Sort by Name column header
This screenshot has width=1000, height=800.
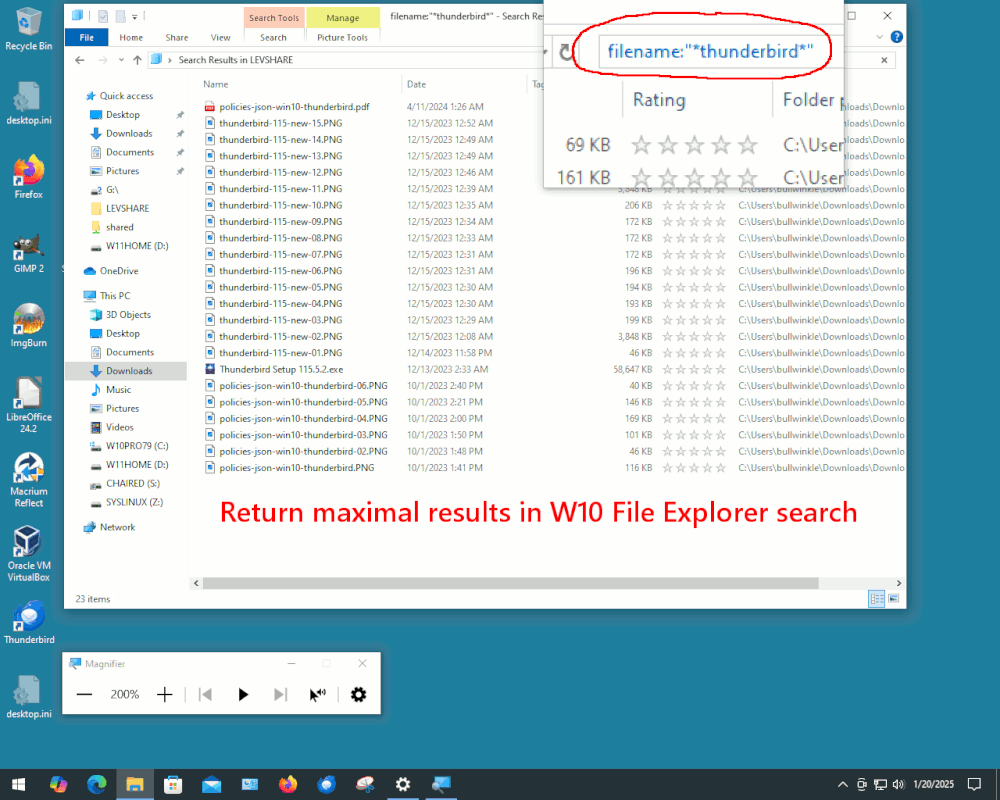coord(216,84)
